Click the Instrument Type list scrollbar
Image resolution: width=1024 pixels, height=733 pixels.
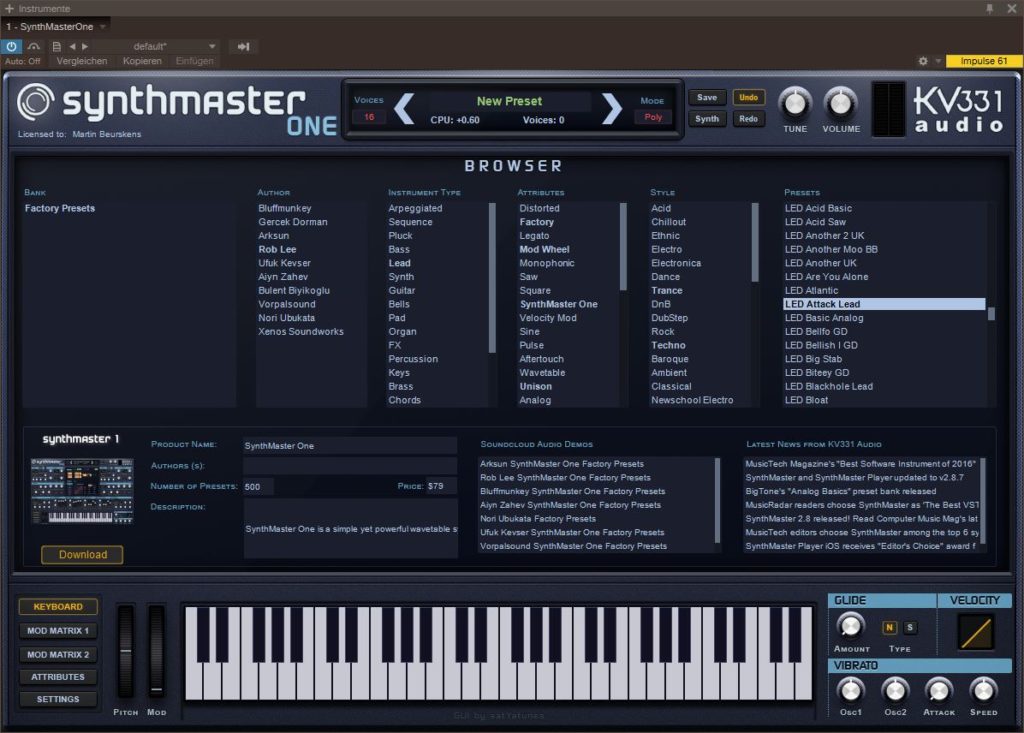[x=492, y=278]
